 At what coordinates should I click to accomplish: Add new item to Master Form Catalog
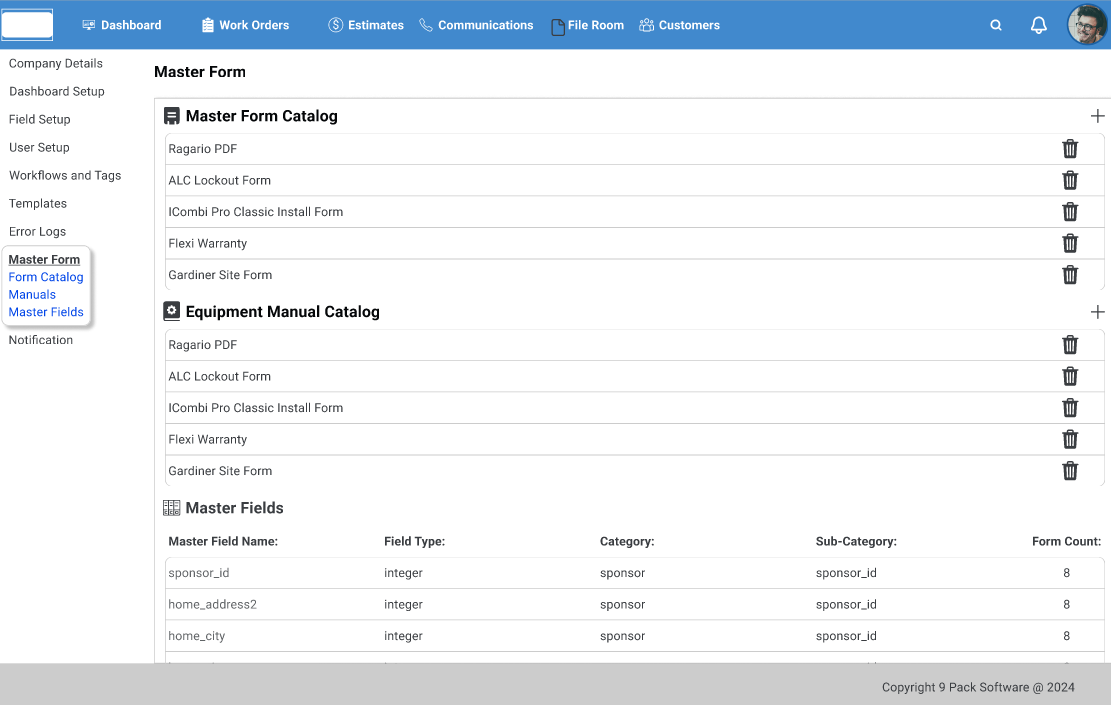coord(1097,116)
